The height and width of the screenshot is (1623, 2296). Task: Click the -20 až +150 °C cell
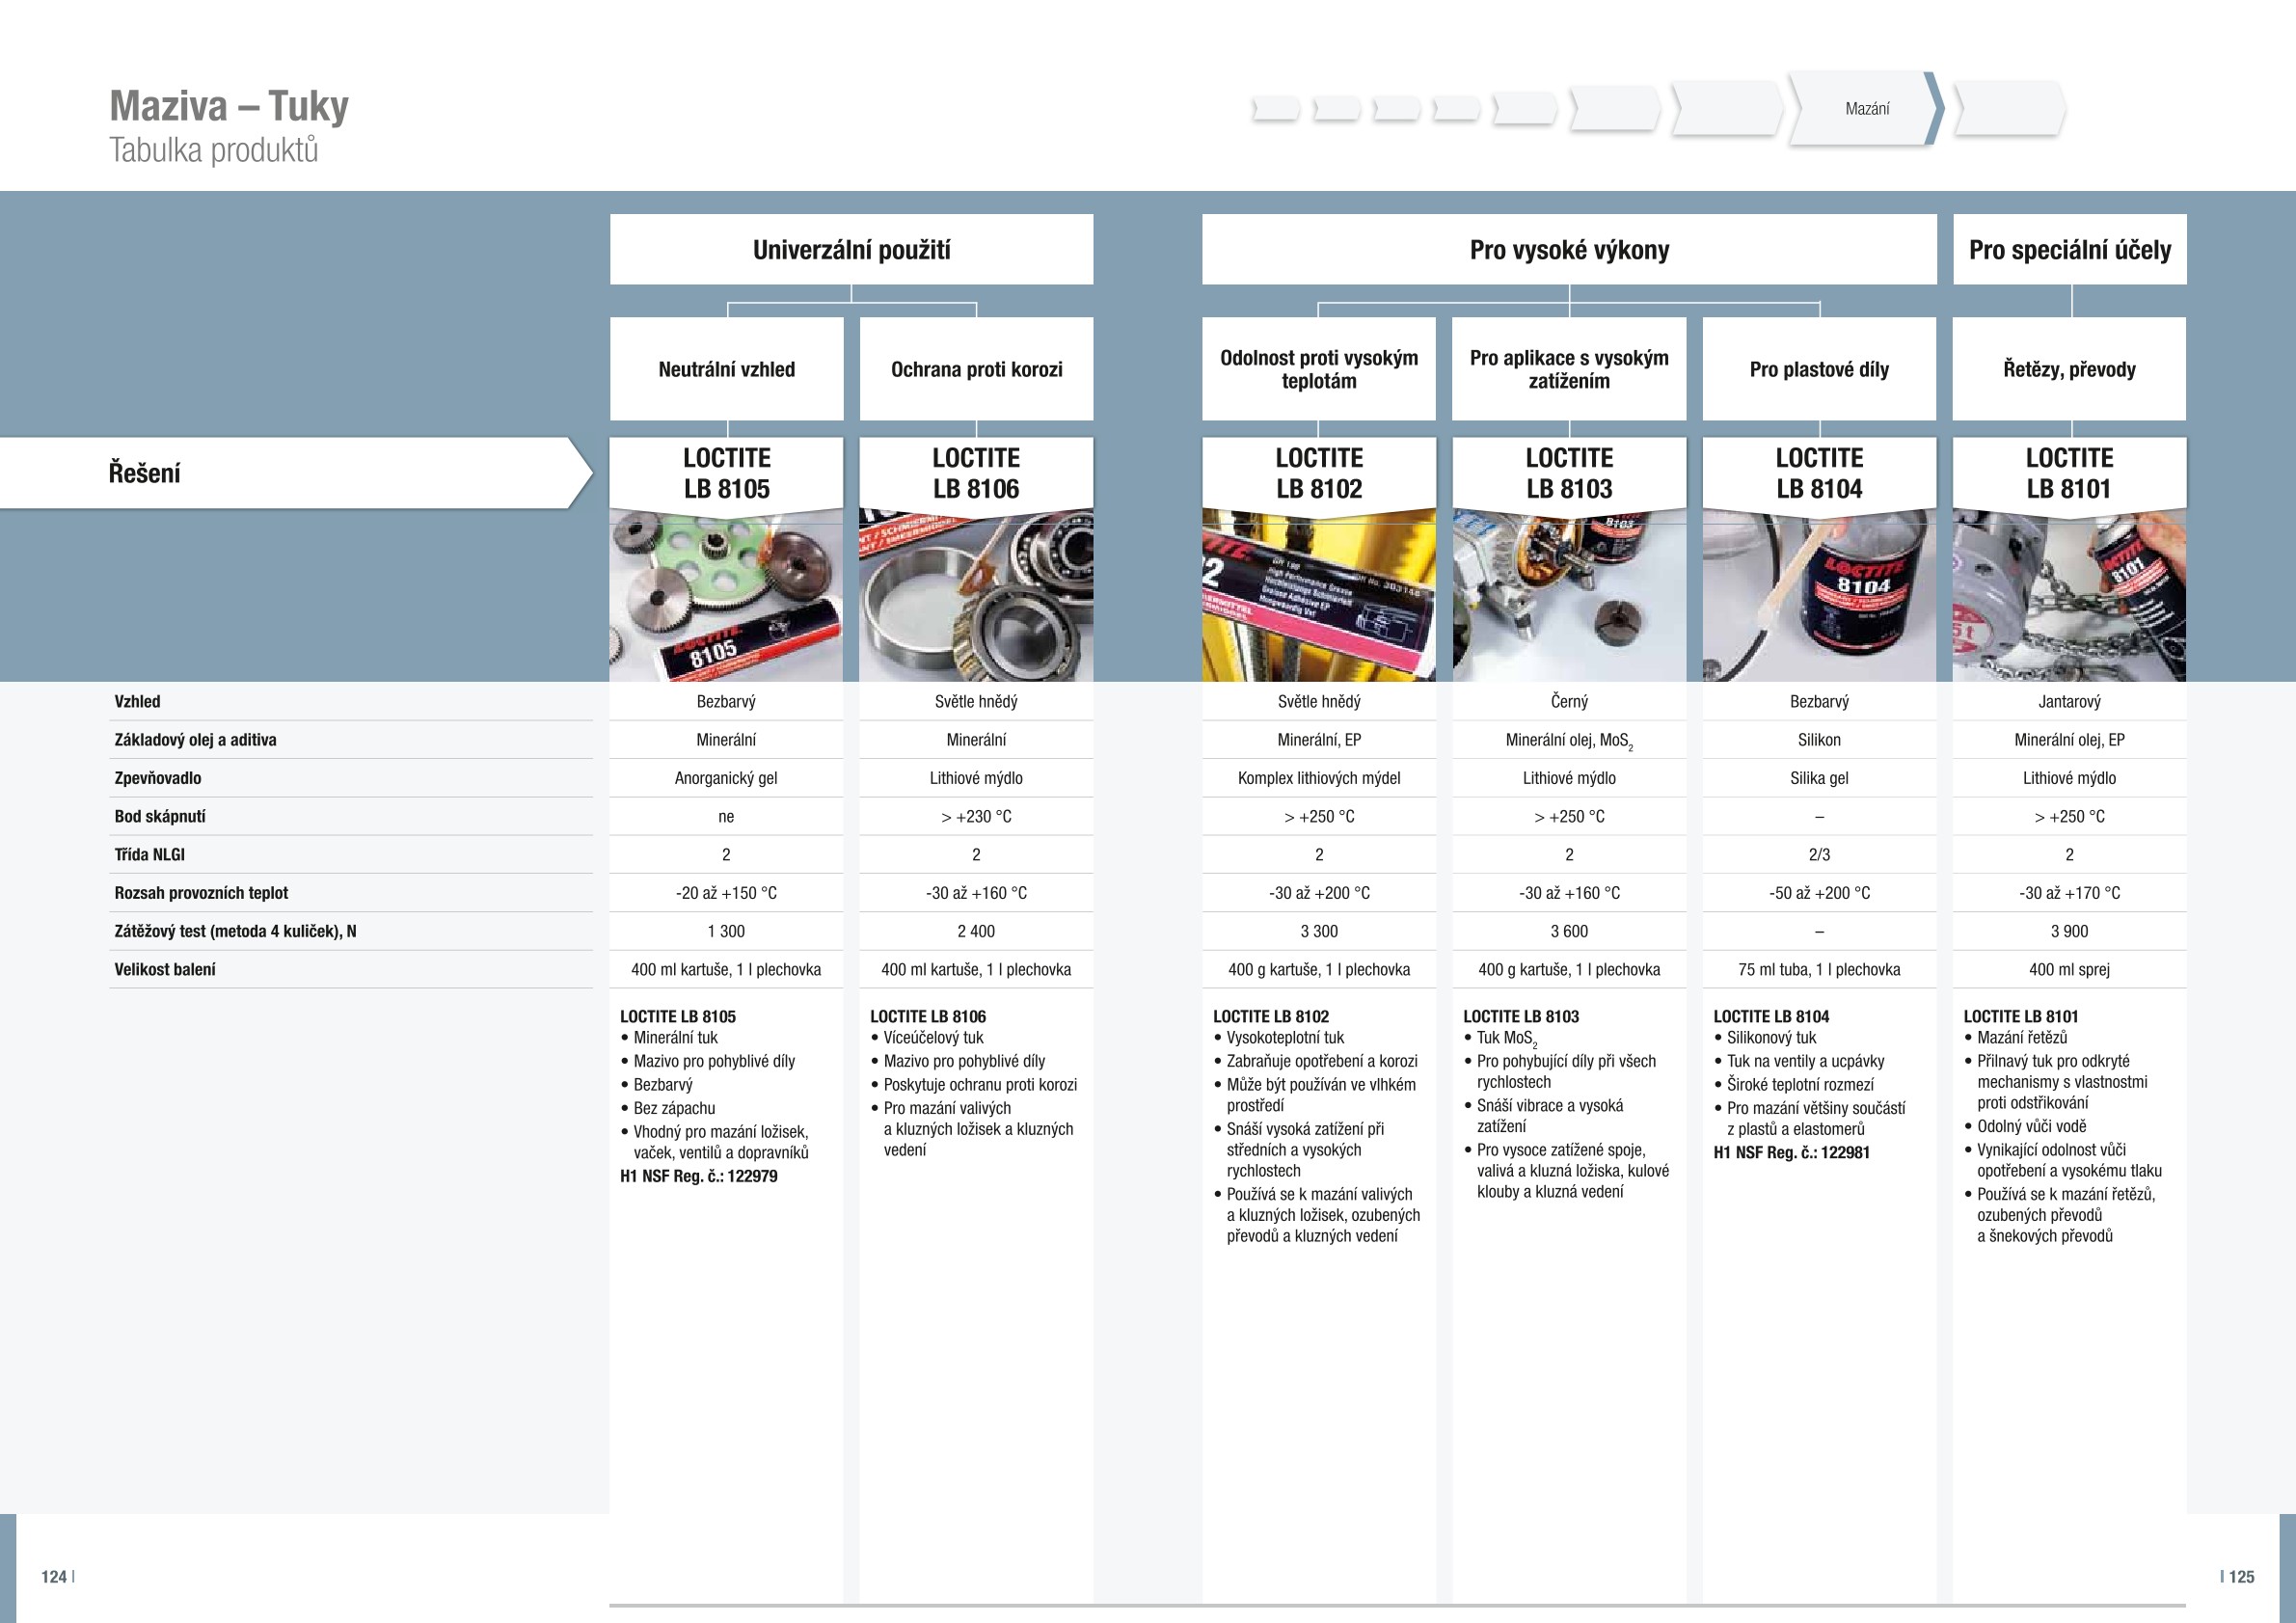tap(726, 893)
